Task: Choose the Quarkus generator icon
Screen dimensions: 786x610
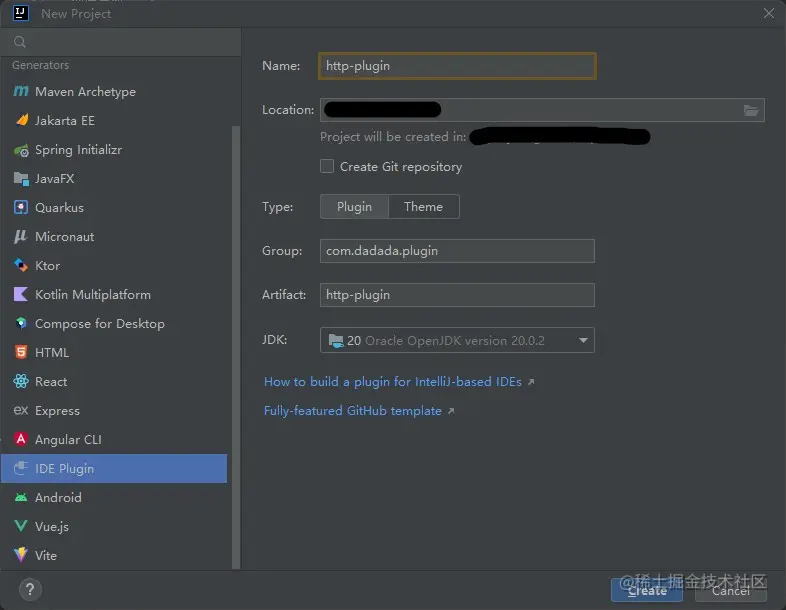Action: 21,208
